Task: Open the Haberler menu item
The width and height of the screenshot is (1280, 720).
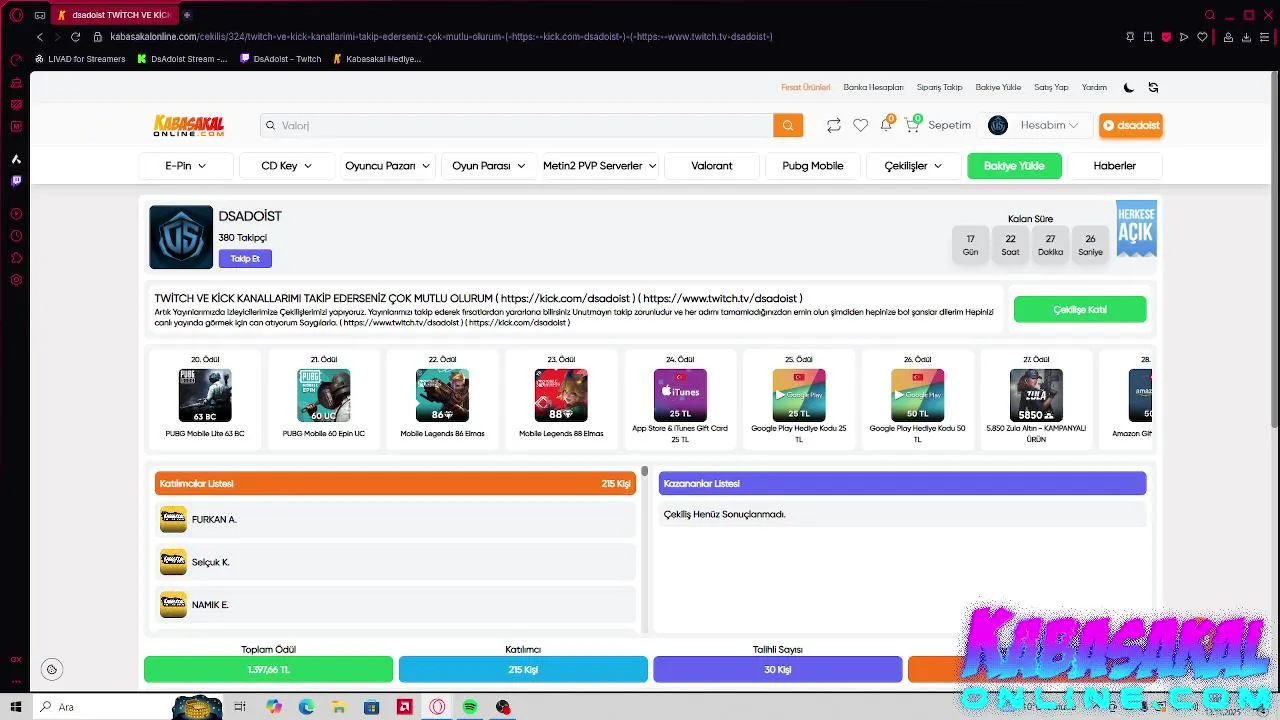Action: pyautogui.click(x=1115, y=166)
